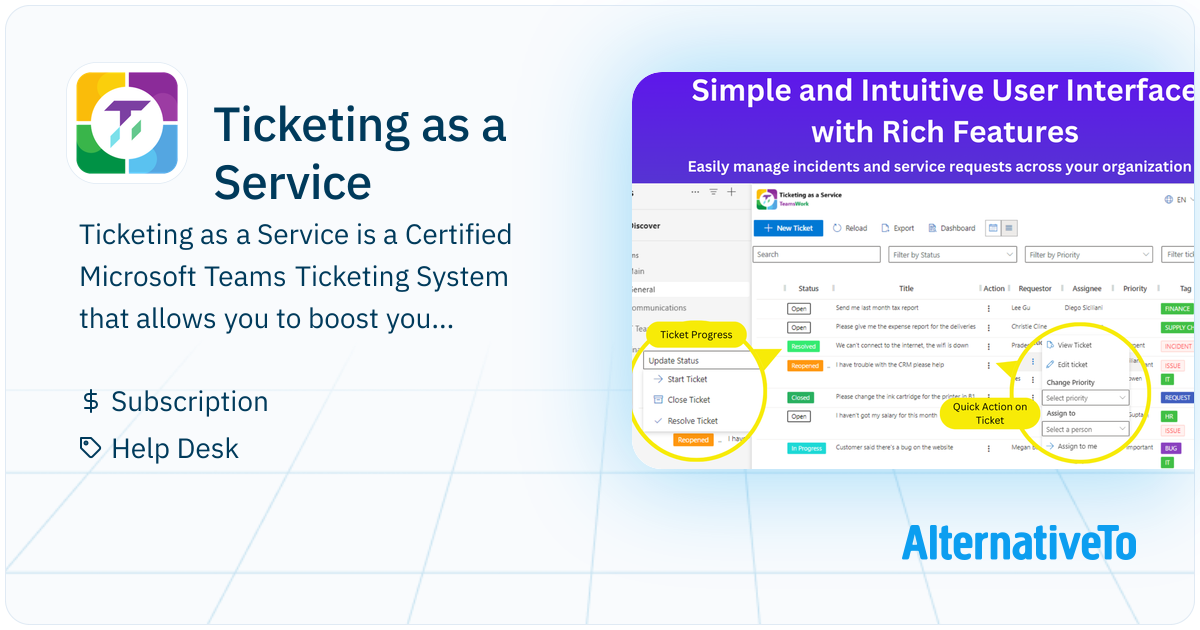Select Edit ticket in quick action menu
The image size is (1200, 630).
coord(1067,365)
